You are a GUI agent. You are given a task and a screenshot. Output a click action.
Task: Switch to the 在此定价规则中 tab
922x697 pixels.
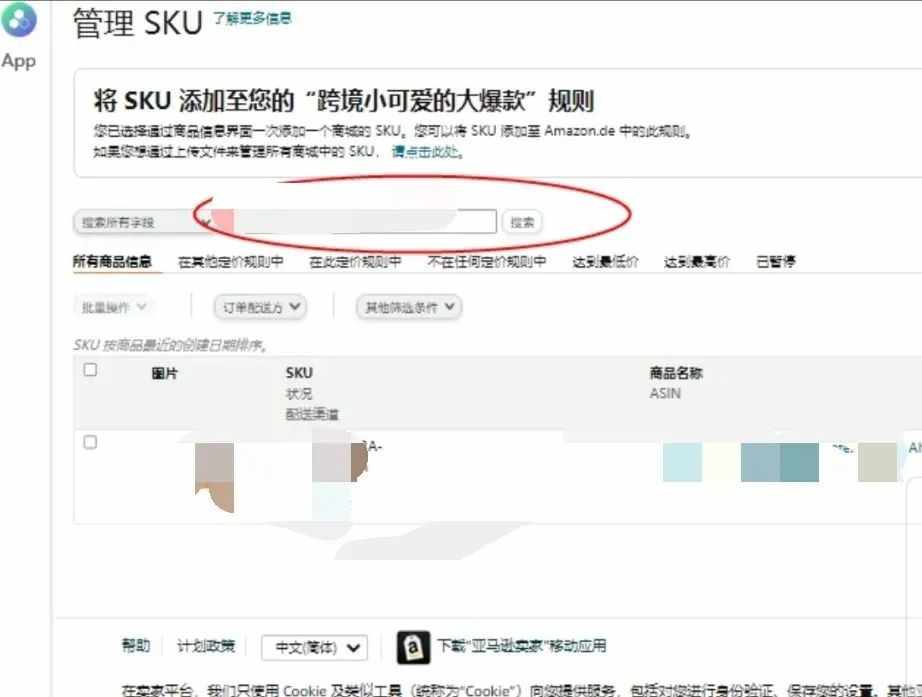click(x=355, y=262)
